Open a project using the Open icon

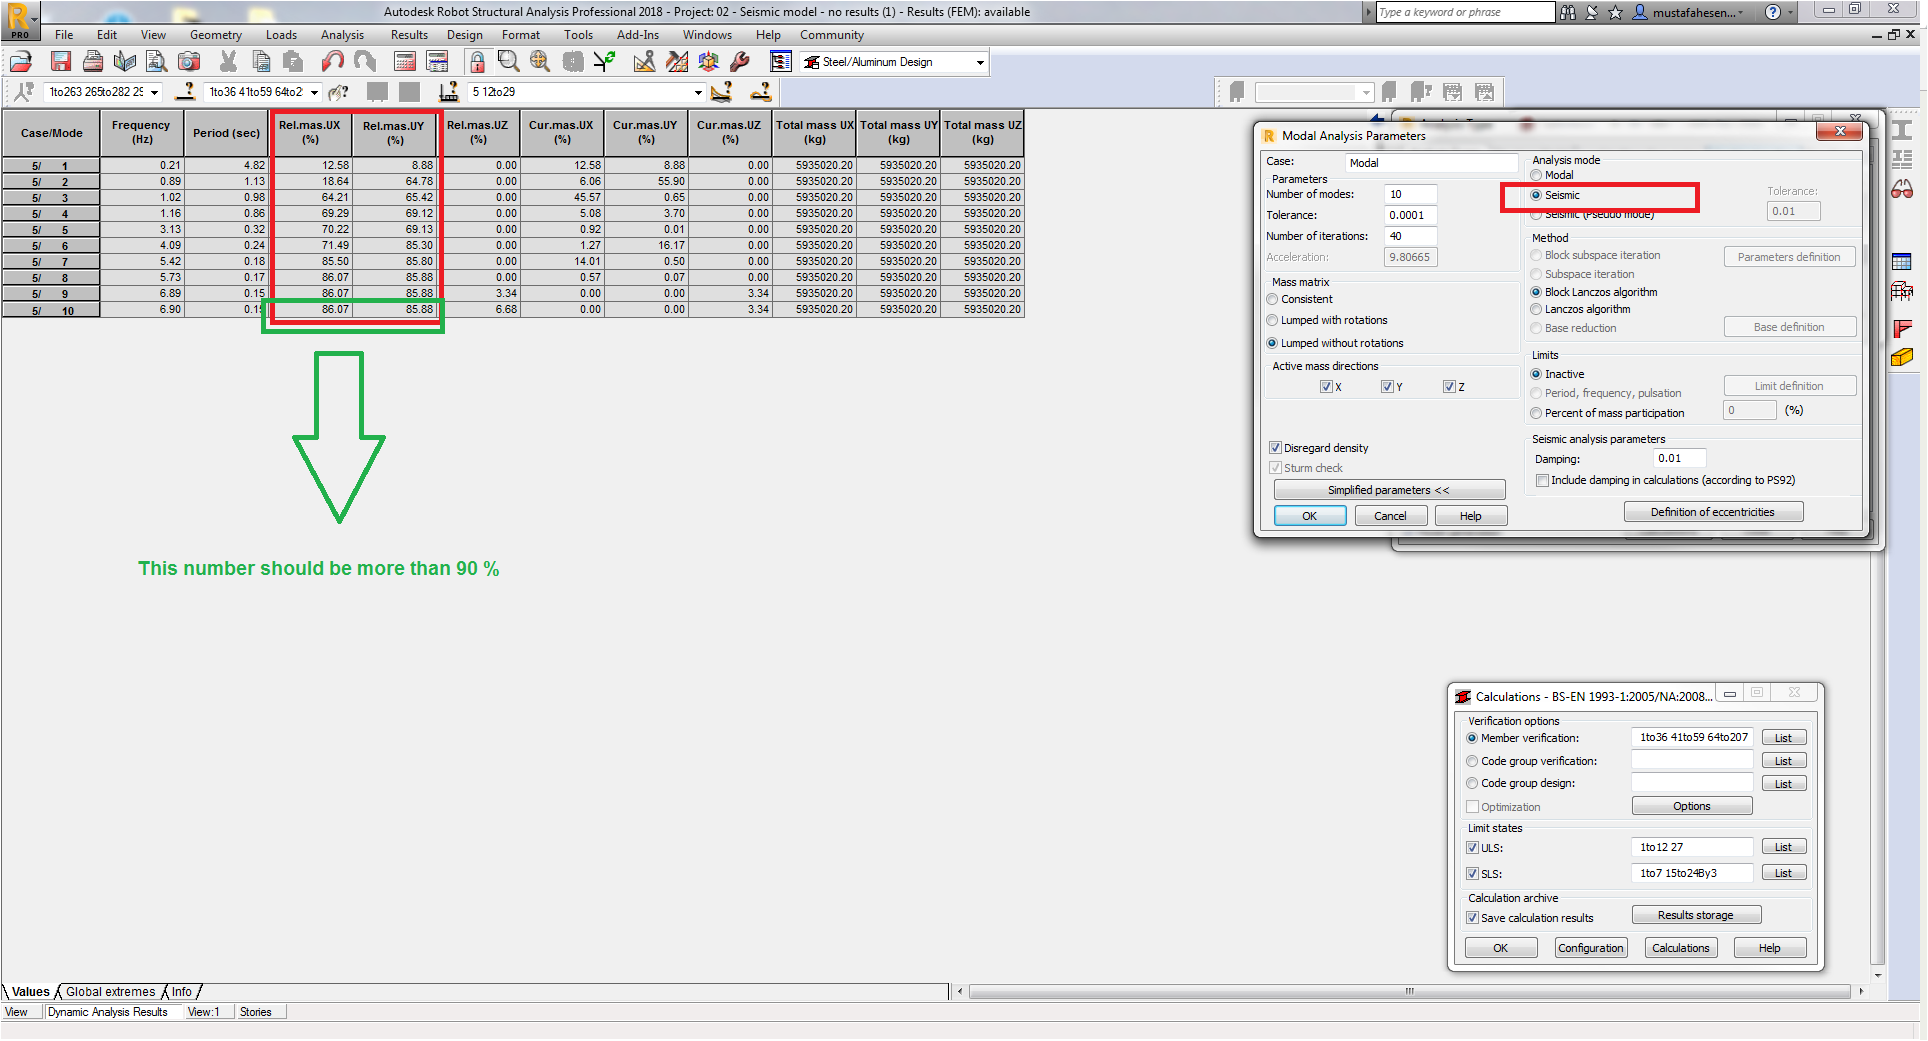click(x=20, y=61)
